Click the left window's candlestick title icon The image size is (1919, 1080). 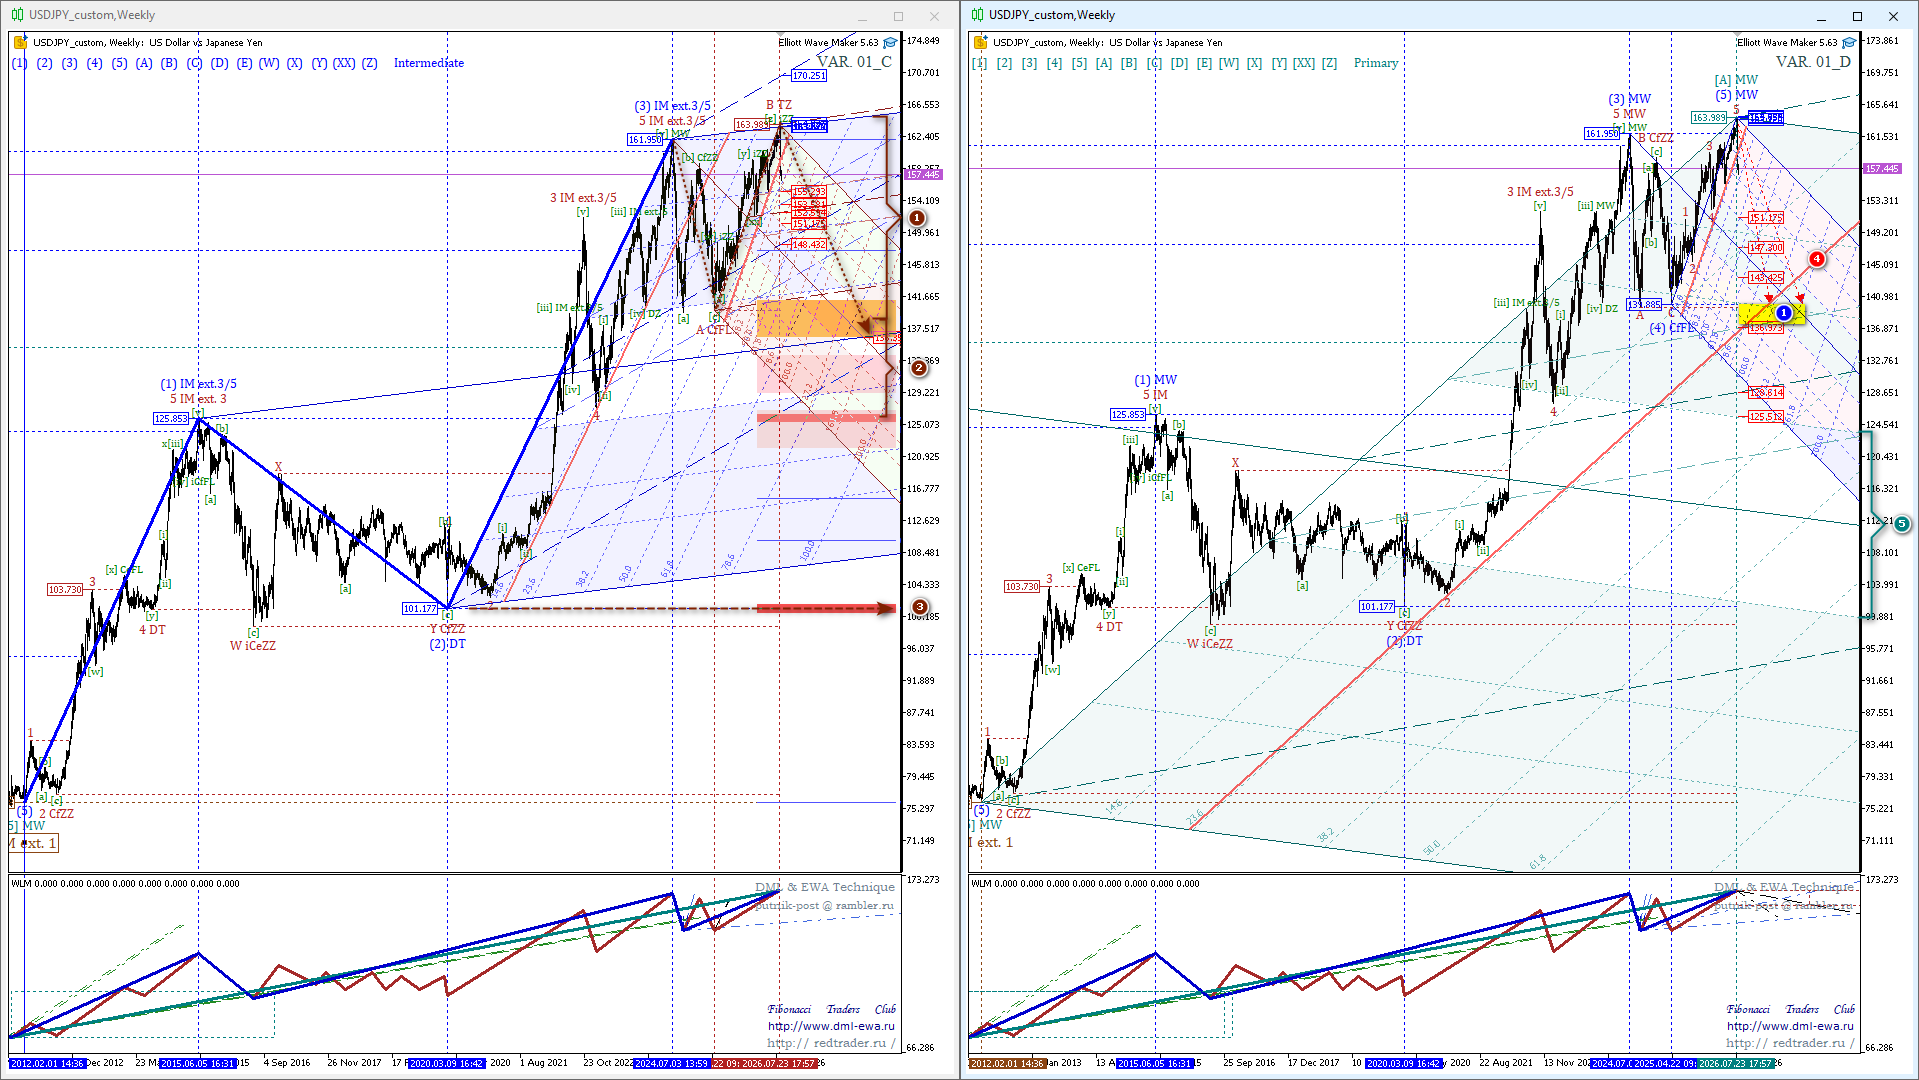pos(17,15)
